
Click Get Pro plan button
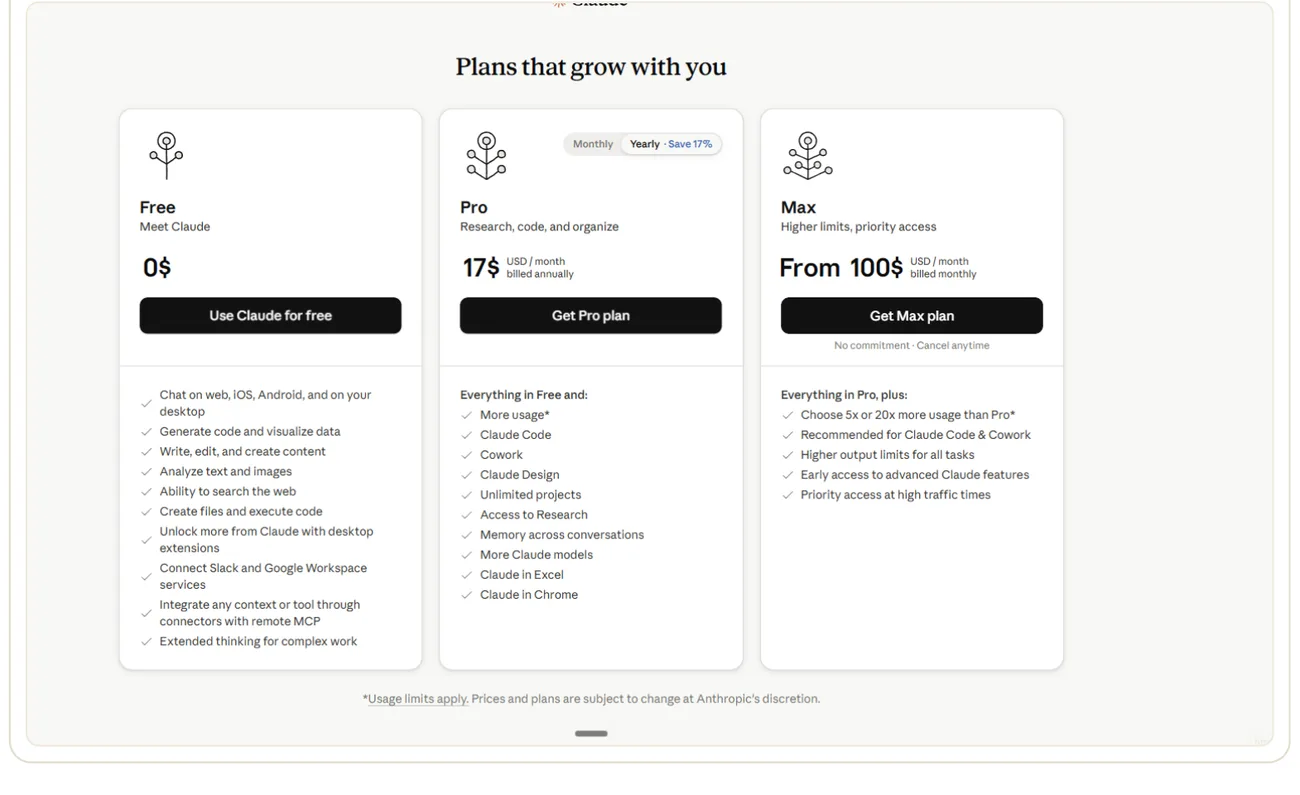[591, 315]
